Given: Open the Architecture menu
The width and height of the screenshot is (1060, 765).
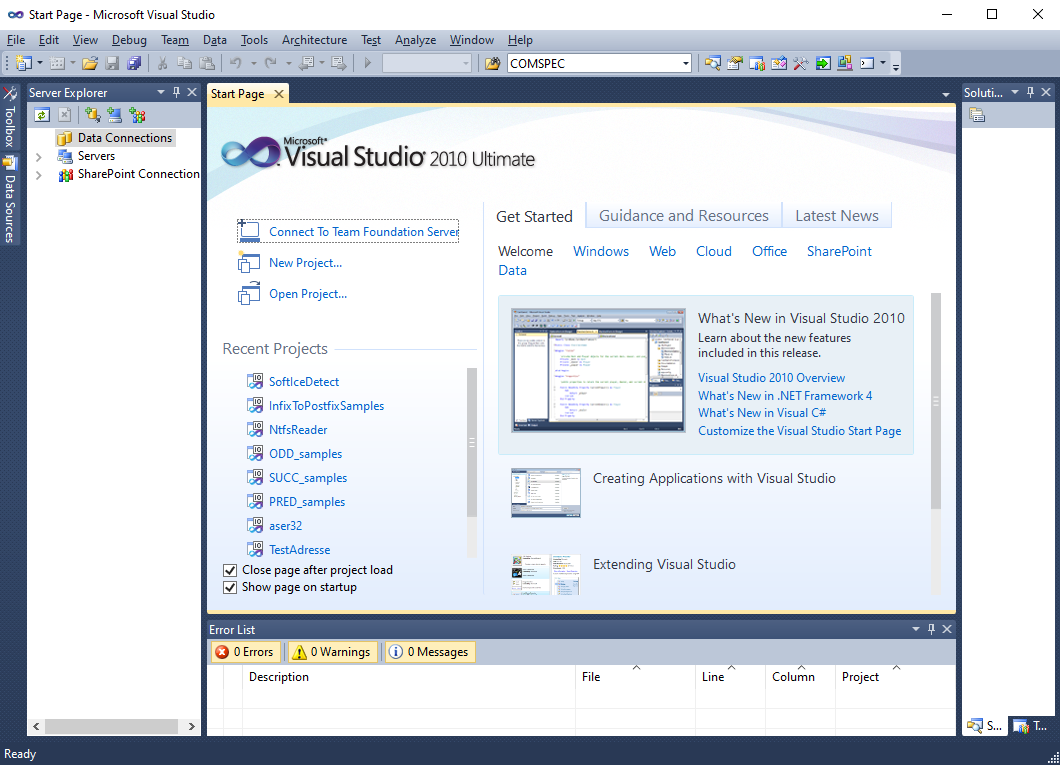Looking at the screenshot, I should [x=314, y=40].
